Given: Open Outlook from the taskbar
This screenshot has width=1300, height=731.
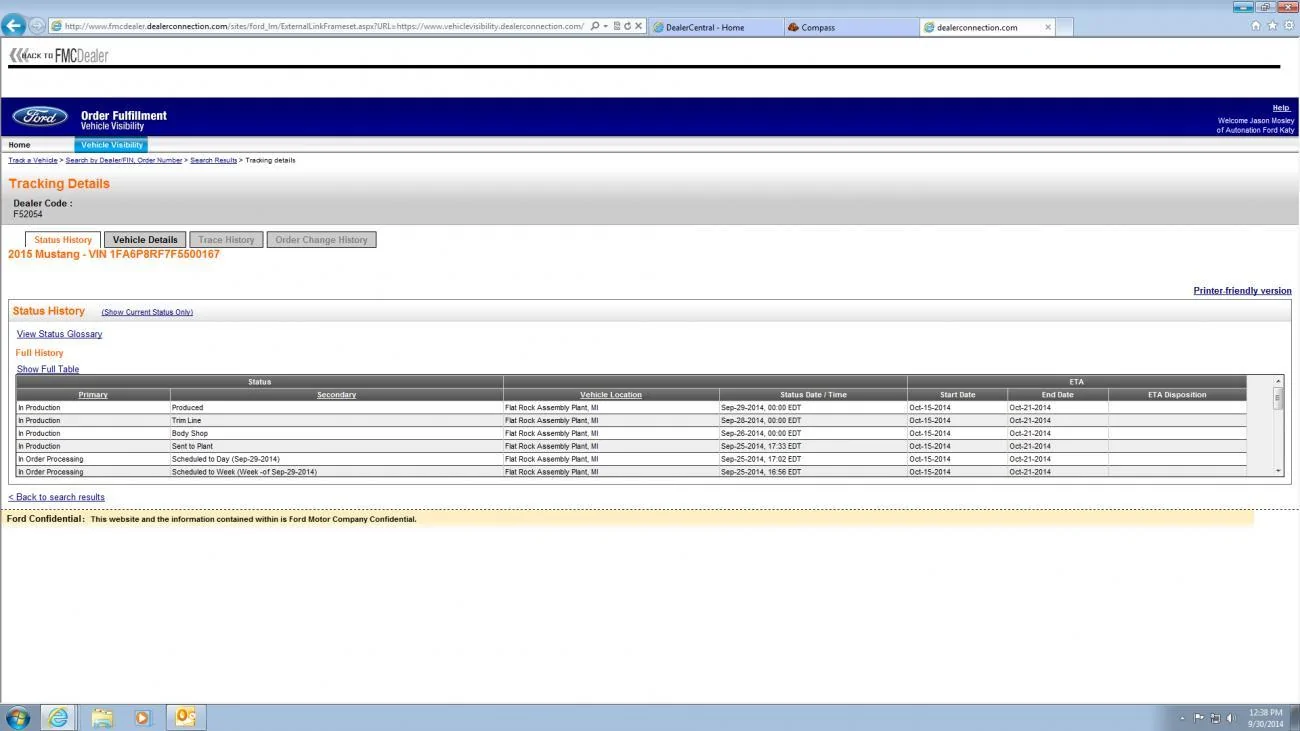Looking at the screenshot, I should pyautogui.click(x=185, y=717).
